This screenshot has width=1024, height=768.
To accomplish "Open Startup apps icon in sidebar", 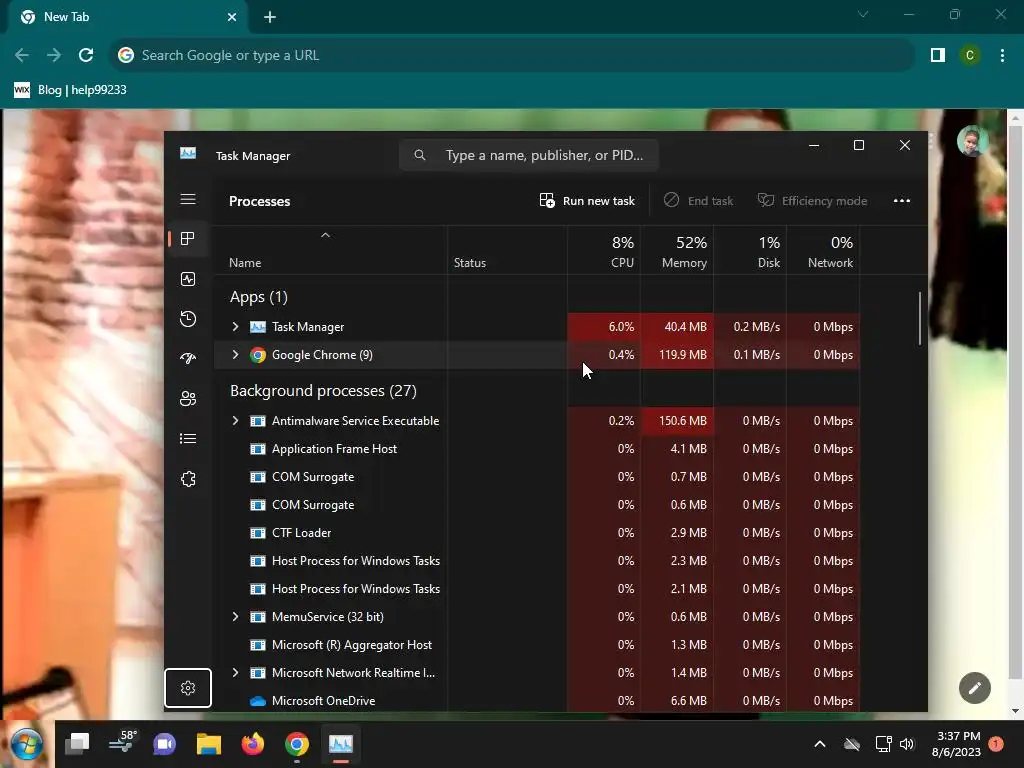I will point(188,359).
